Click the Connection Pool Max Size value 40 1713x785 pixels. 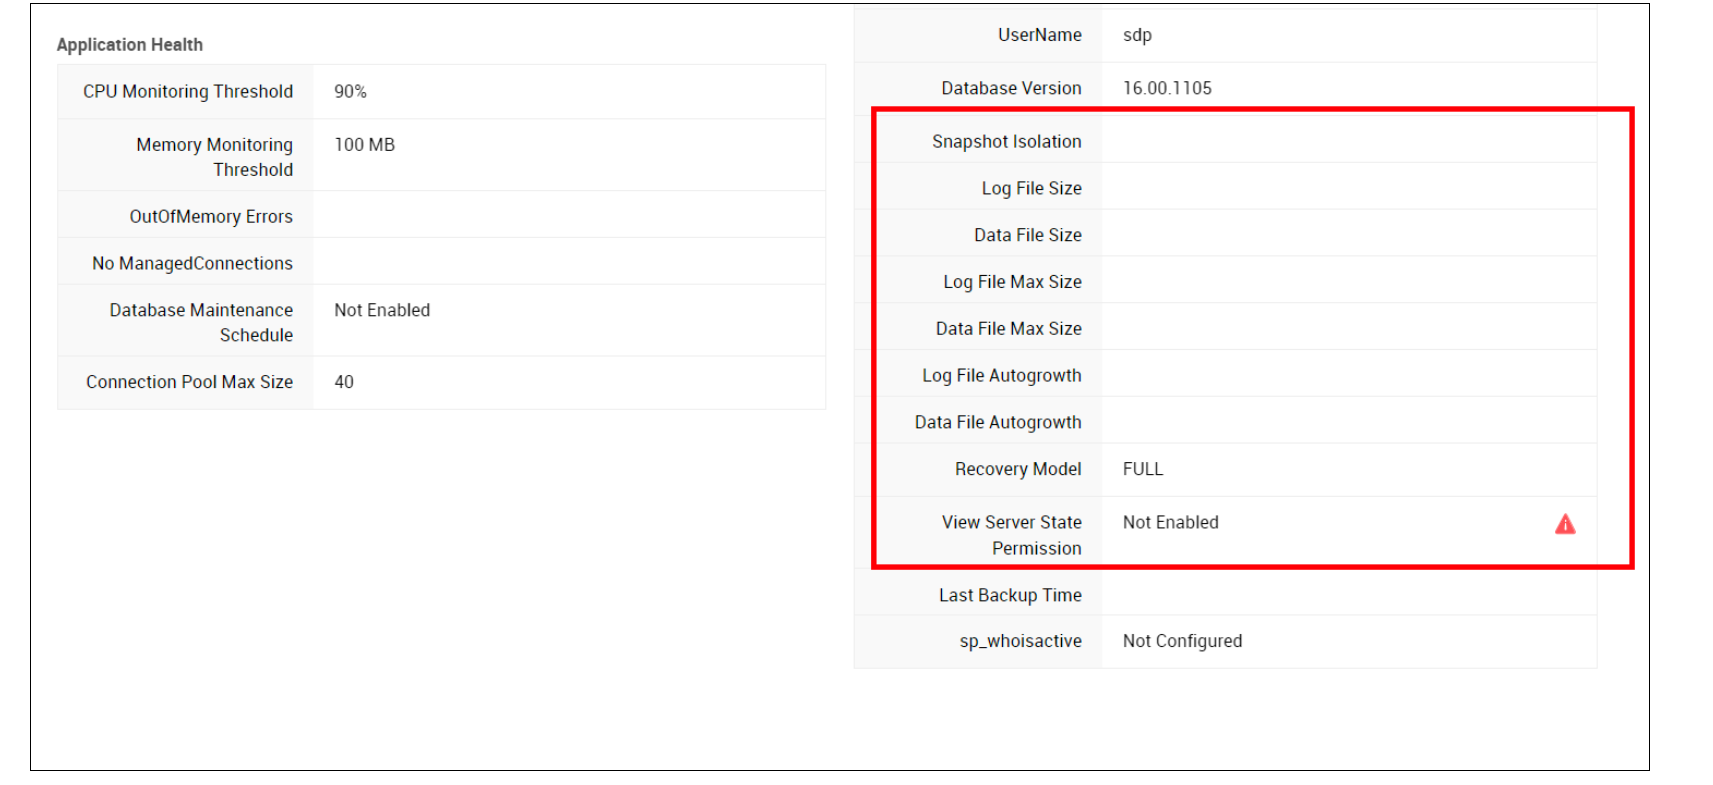(x=344, y=382)
